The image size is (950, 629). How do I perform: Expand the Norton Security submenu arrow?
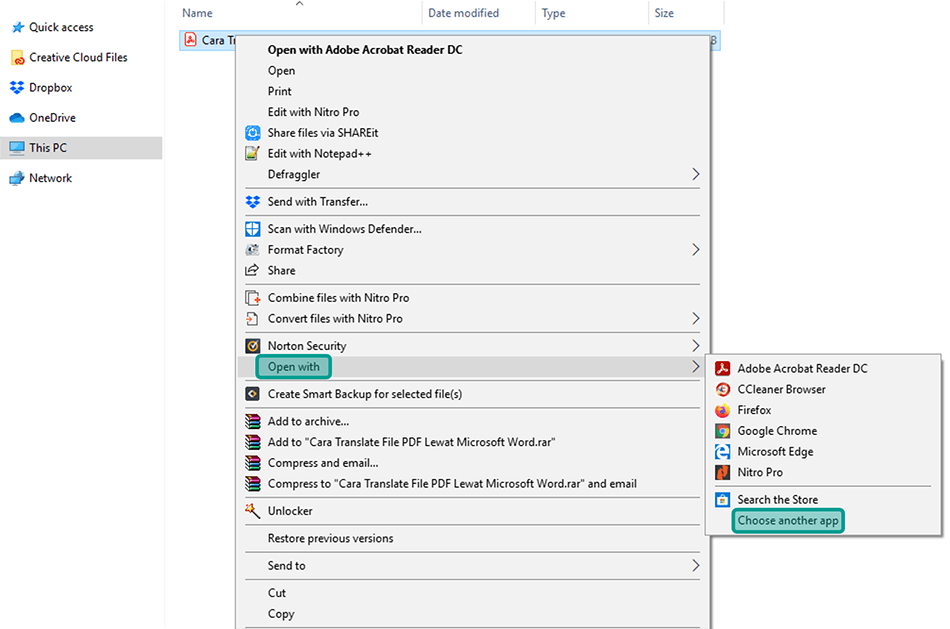(696, 345)
